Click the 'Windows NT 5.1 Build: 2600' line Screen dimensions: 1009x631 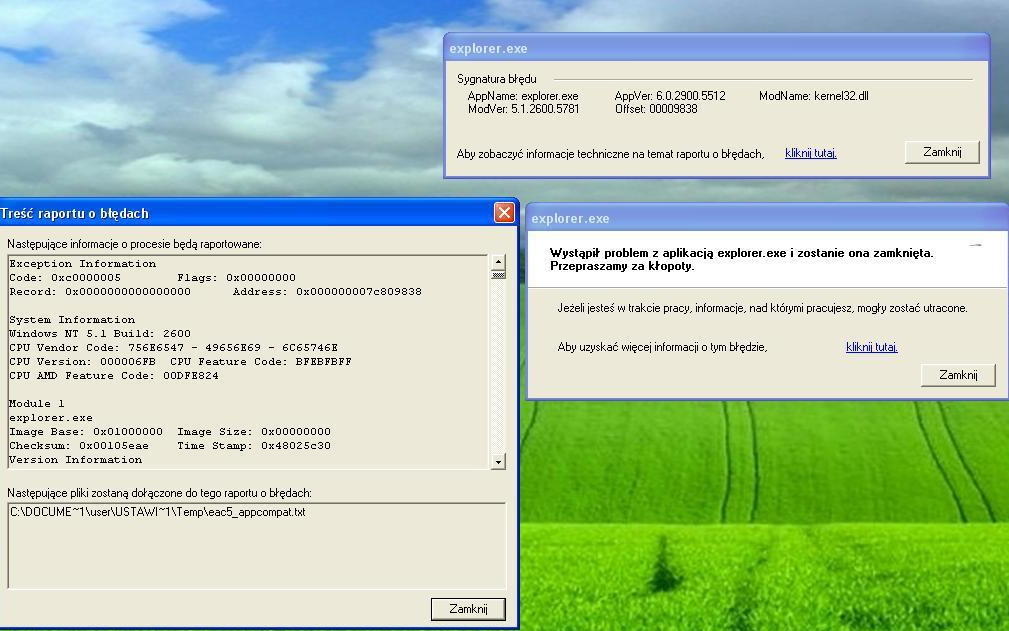tap(100, 334)
